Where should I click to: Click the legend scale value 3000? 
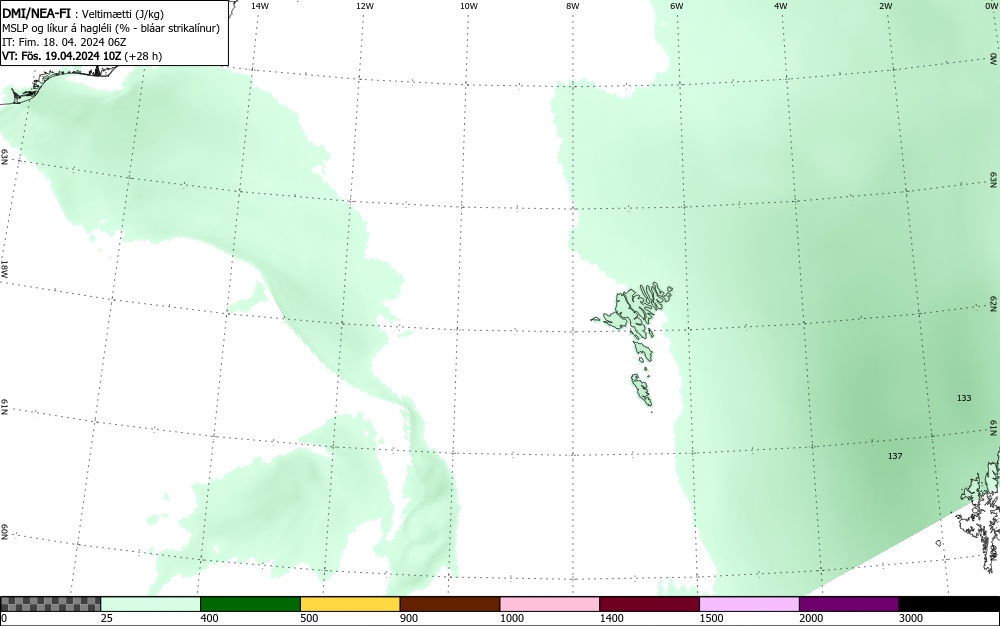pyautogui.click(x=911, y=618)
